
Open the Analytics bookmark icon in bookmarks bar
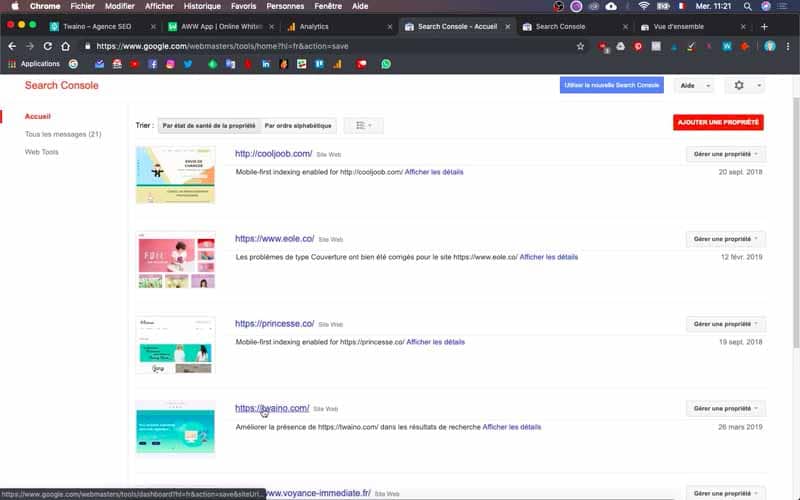point(337,64)
